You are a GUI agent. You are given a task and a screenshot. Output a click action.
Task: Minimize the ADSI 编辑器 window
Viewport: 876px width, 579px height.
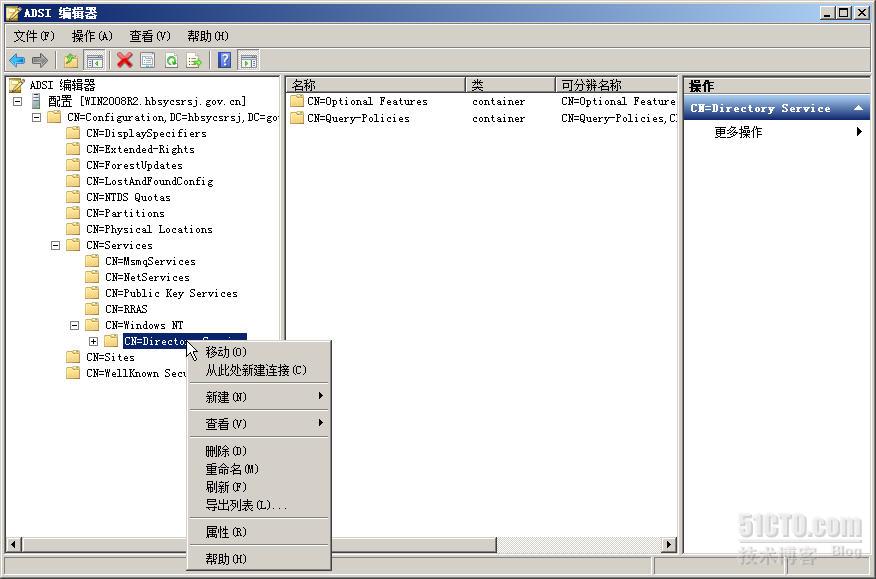(x=828, y=12)
